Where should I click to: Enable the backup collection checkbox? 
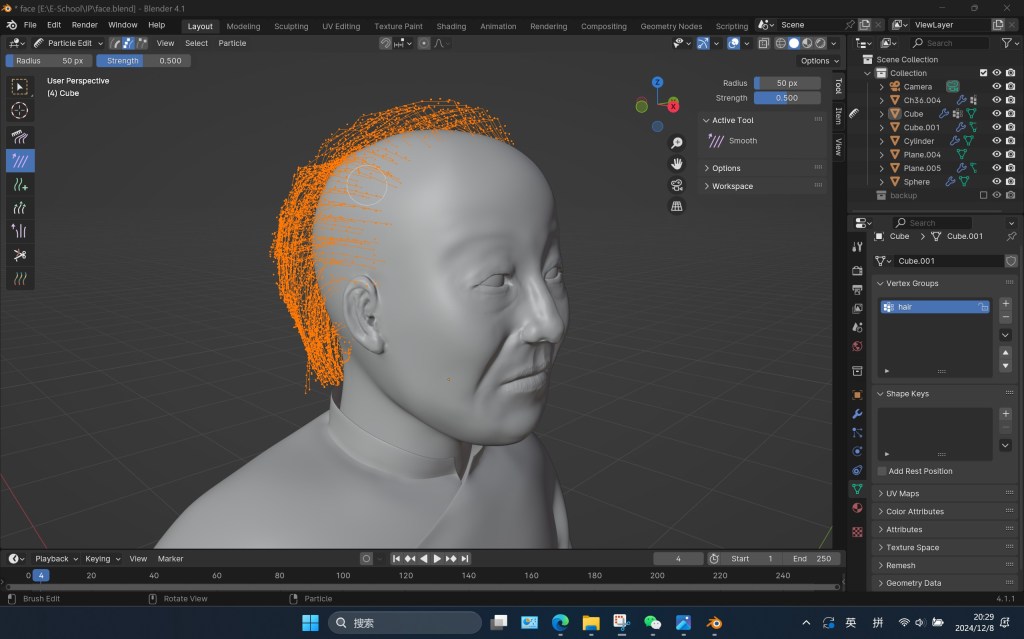point(983,196)
